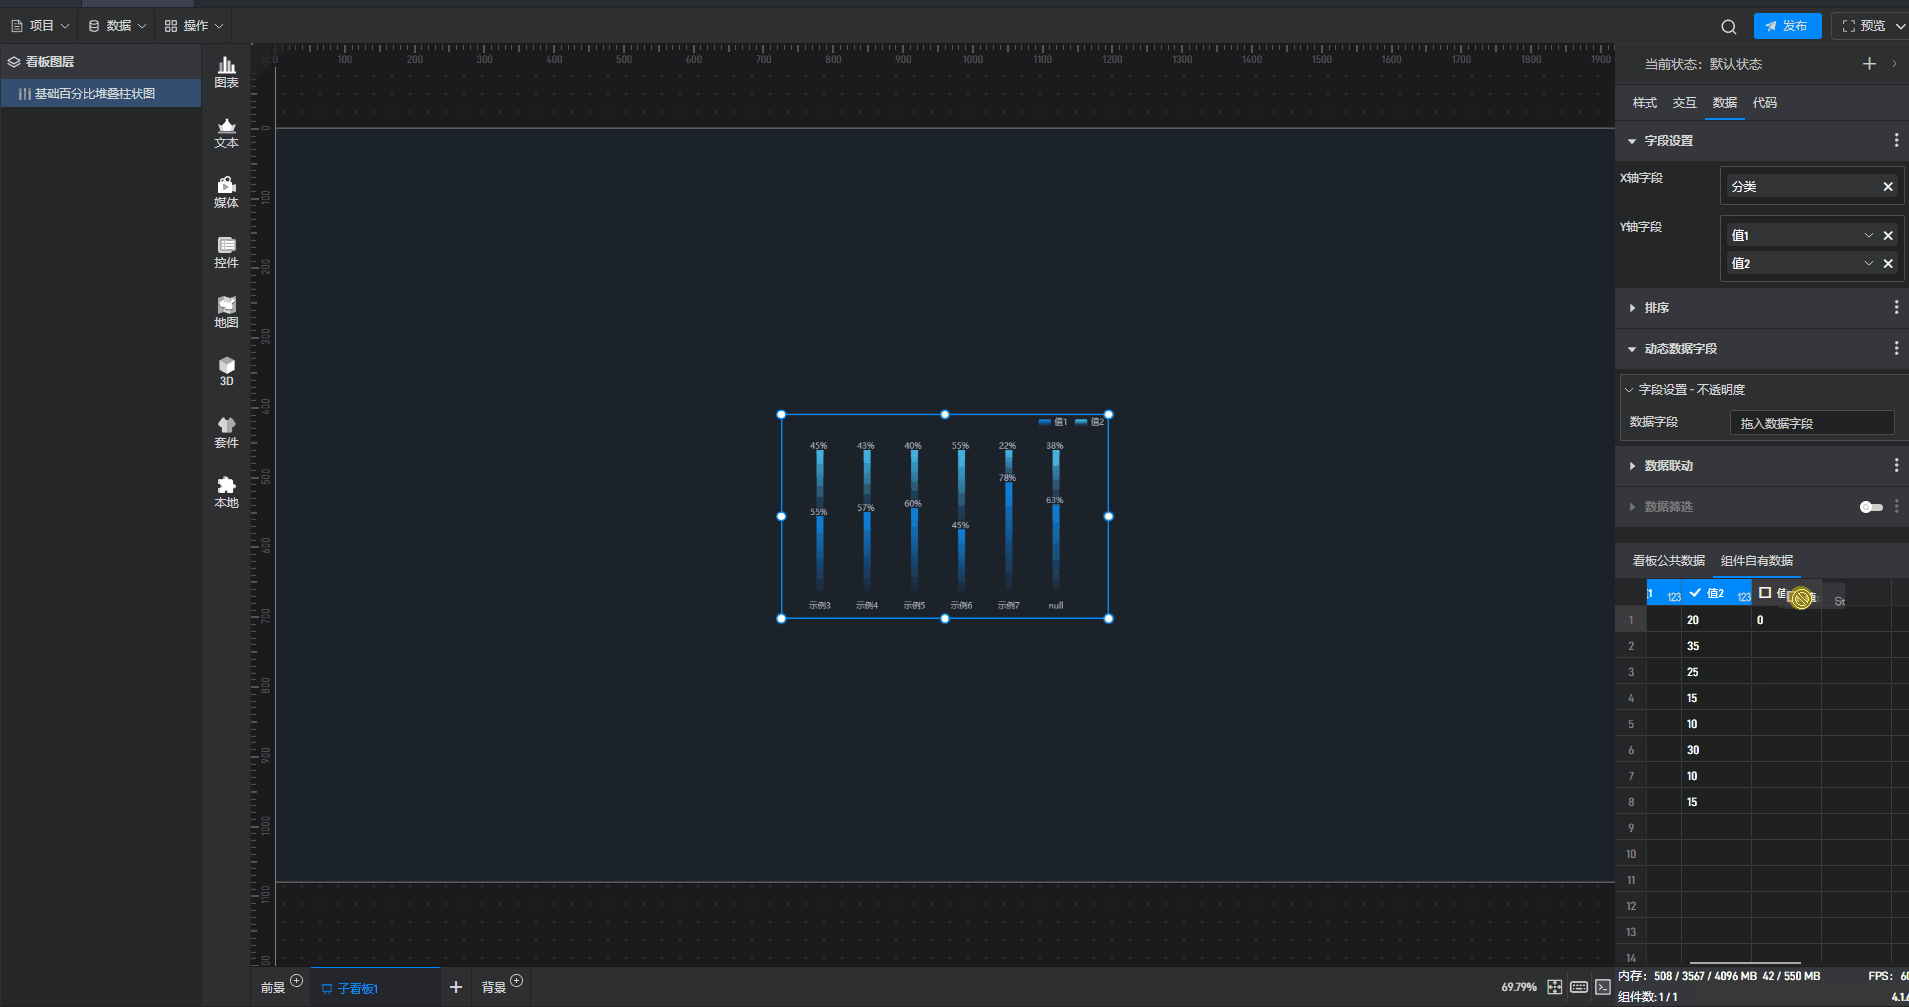Open the 套件 kit component panel
The image size is (1909, 1007).
pyautogui.click(x=227, y=432)
